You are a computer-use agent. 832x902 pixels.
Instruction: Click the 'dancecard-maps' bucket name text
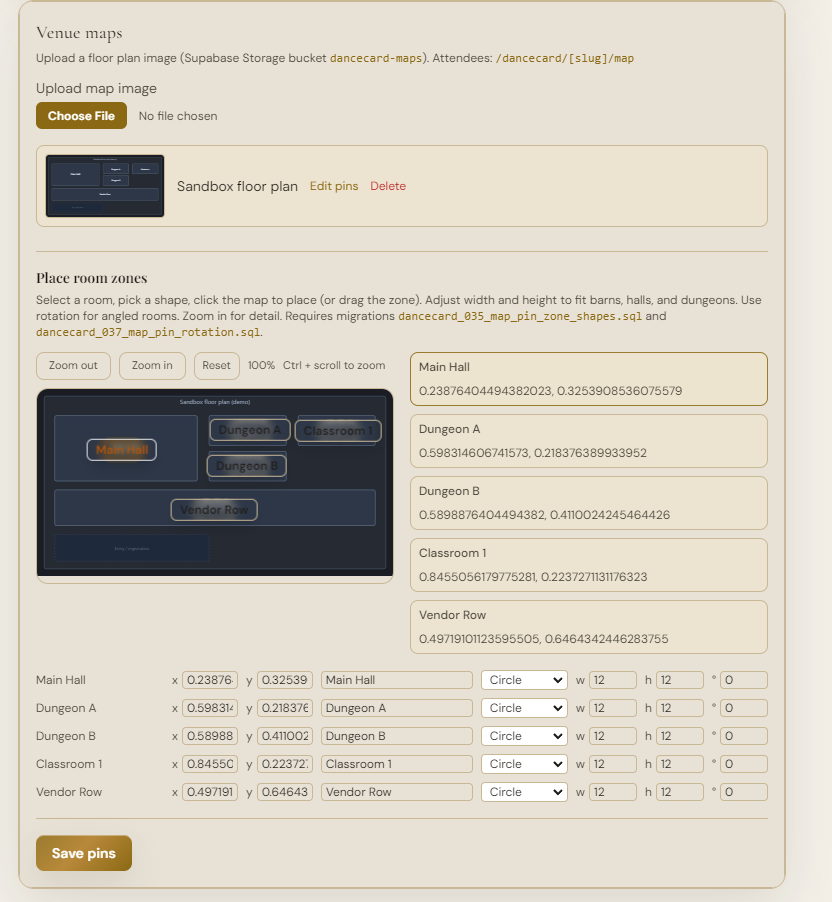[x=376, y=58]
